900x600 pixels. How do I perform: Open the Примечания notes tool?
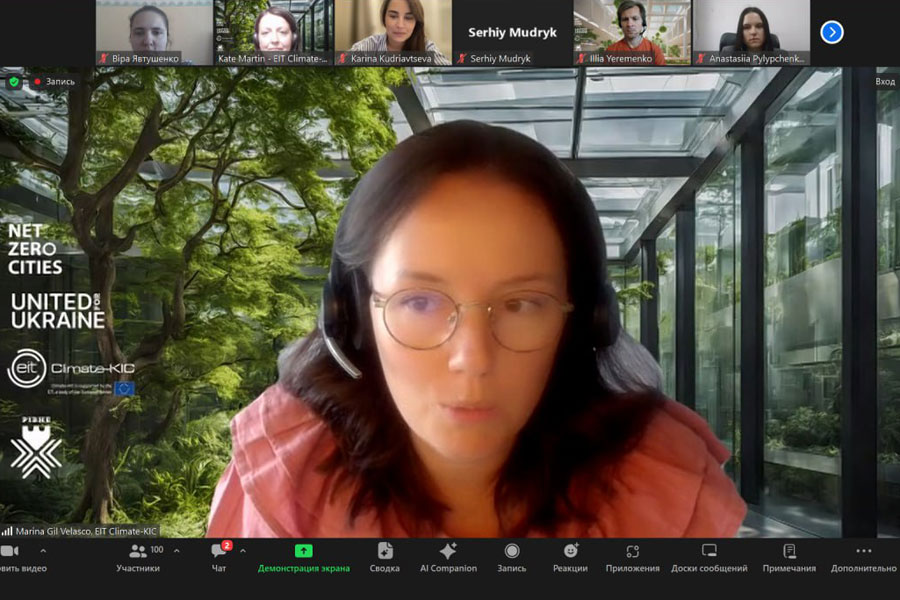pyautogui.click(x=789, y=558)
